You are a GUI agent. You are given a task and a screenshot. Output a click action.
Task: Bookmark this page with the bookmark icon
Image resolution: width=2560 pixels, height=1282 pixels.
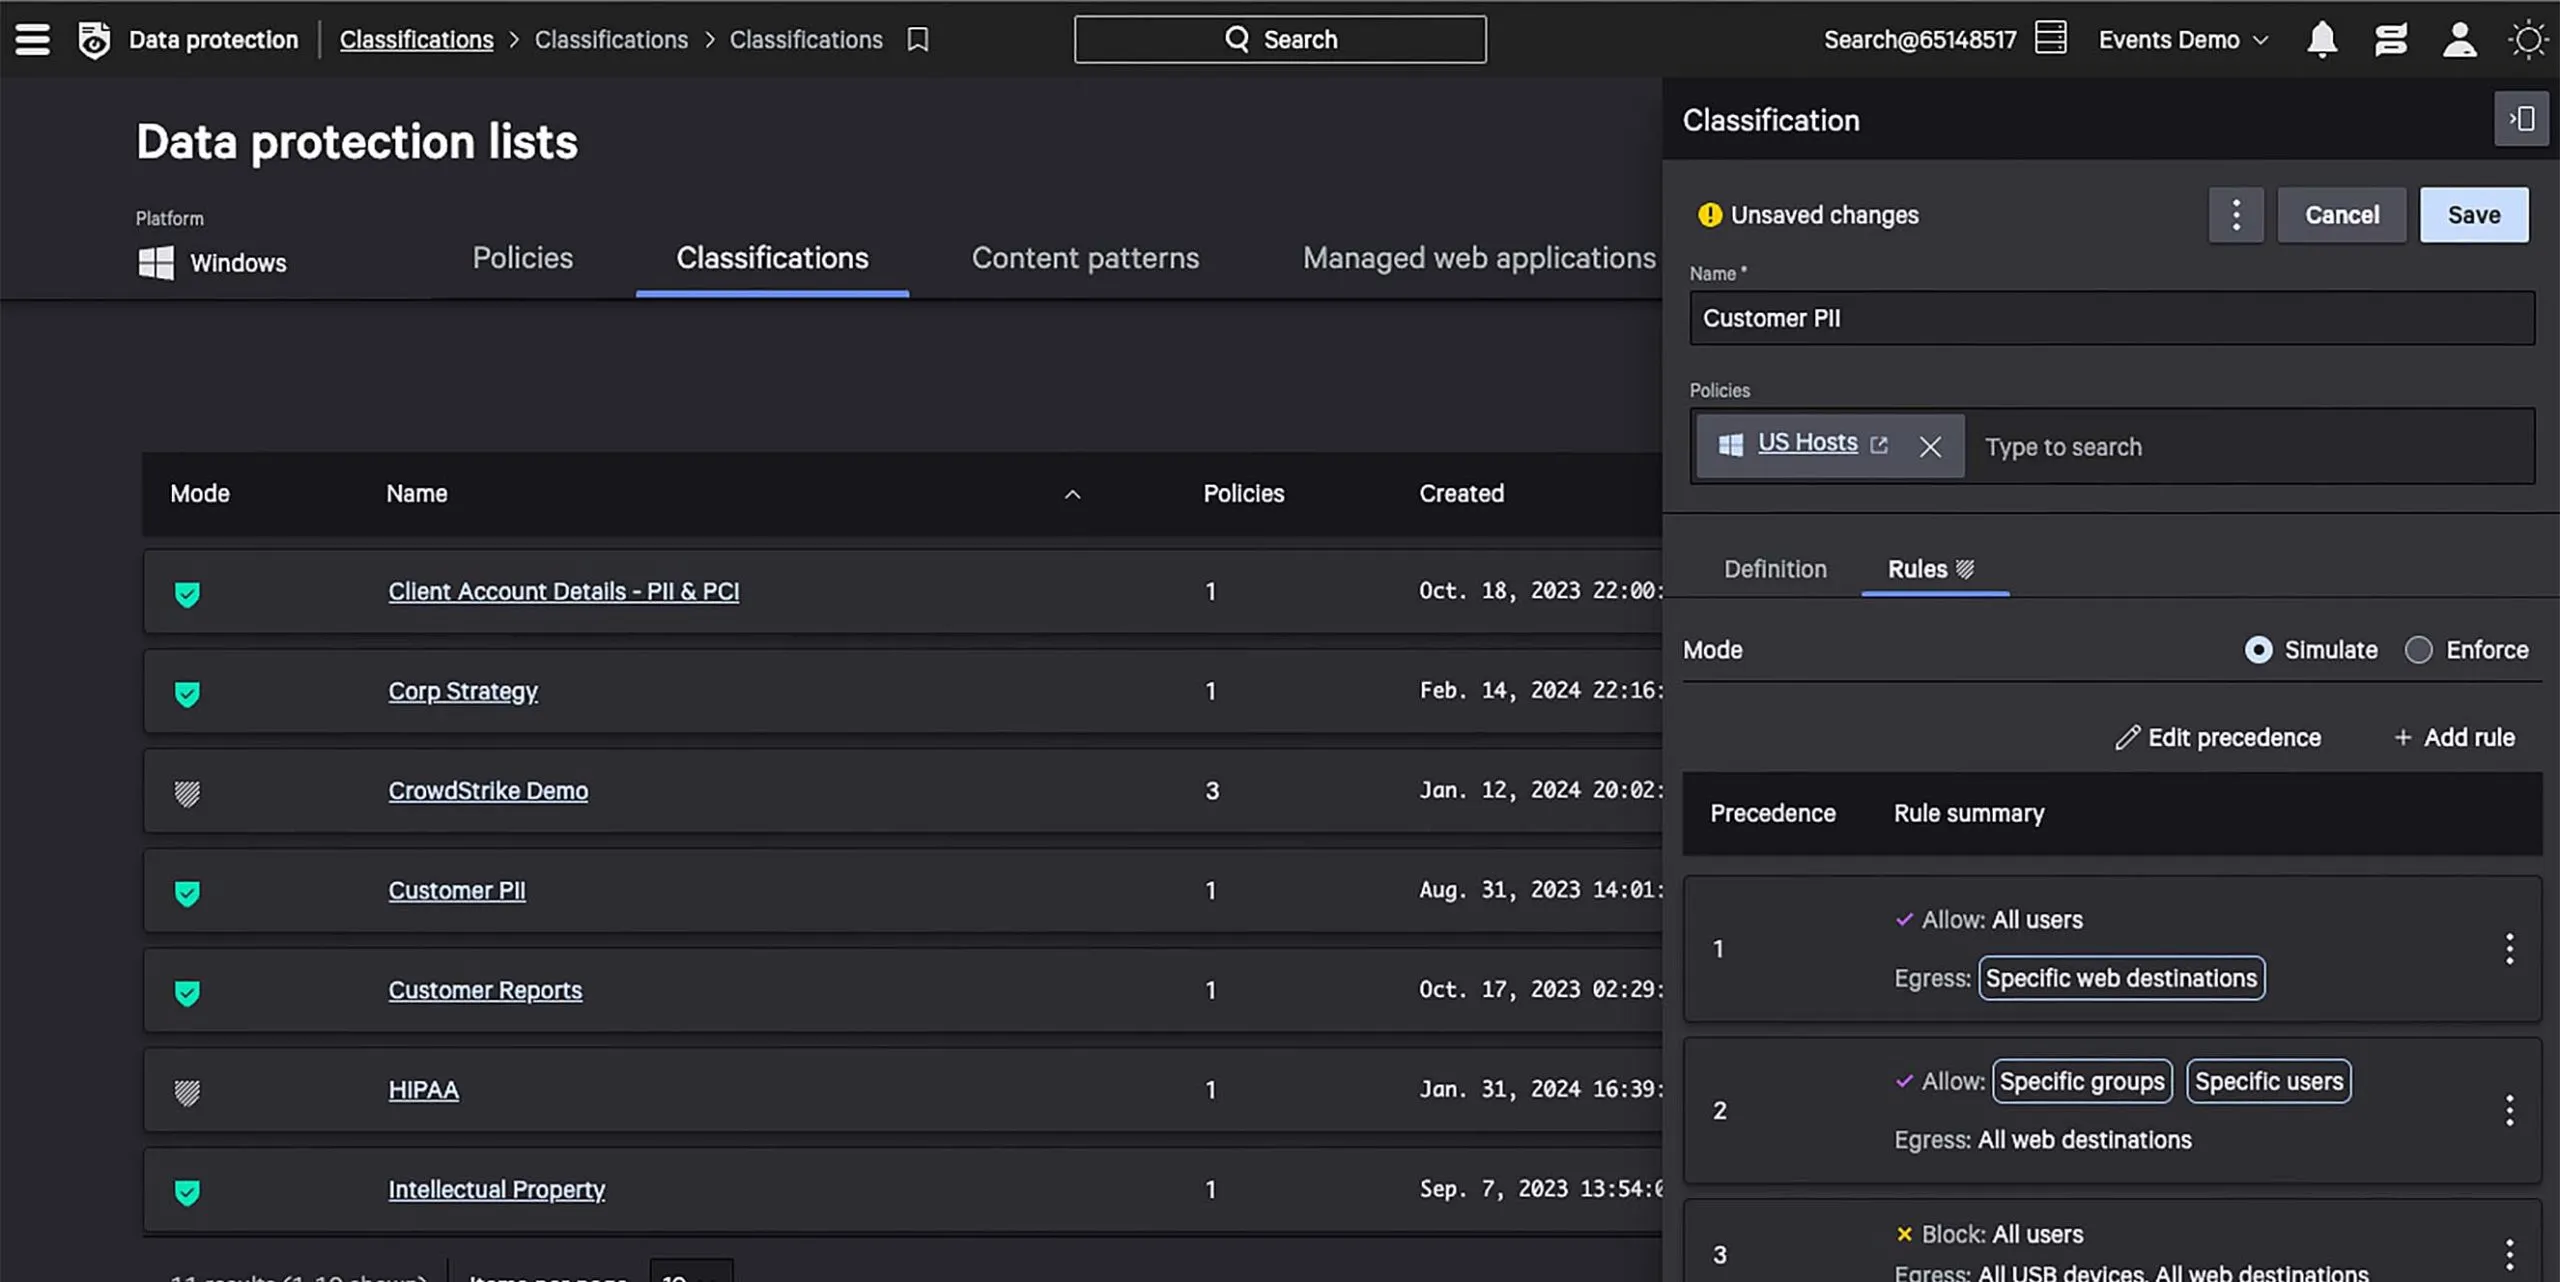coord(917,39)
